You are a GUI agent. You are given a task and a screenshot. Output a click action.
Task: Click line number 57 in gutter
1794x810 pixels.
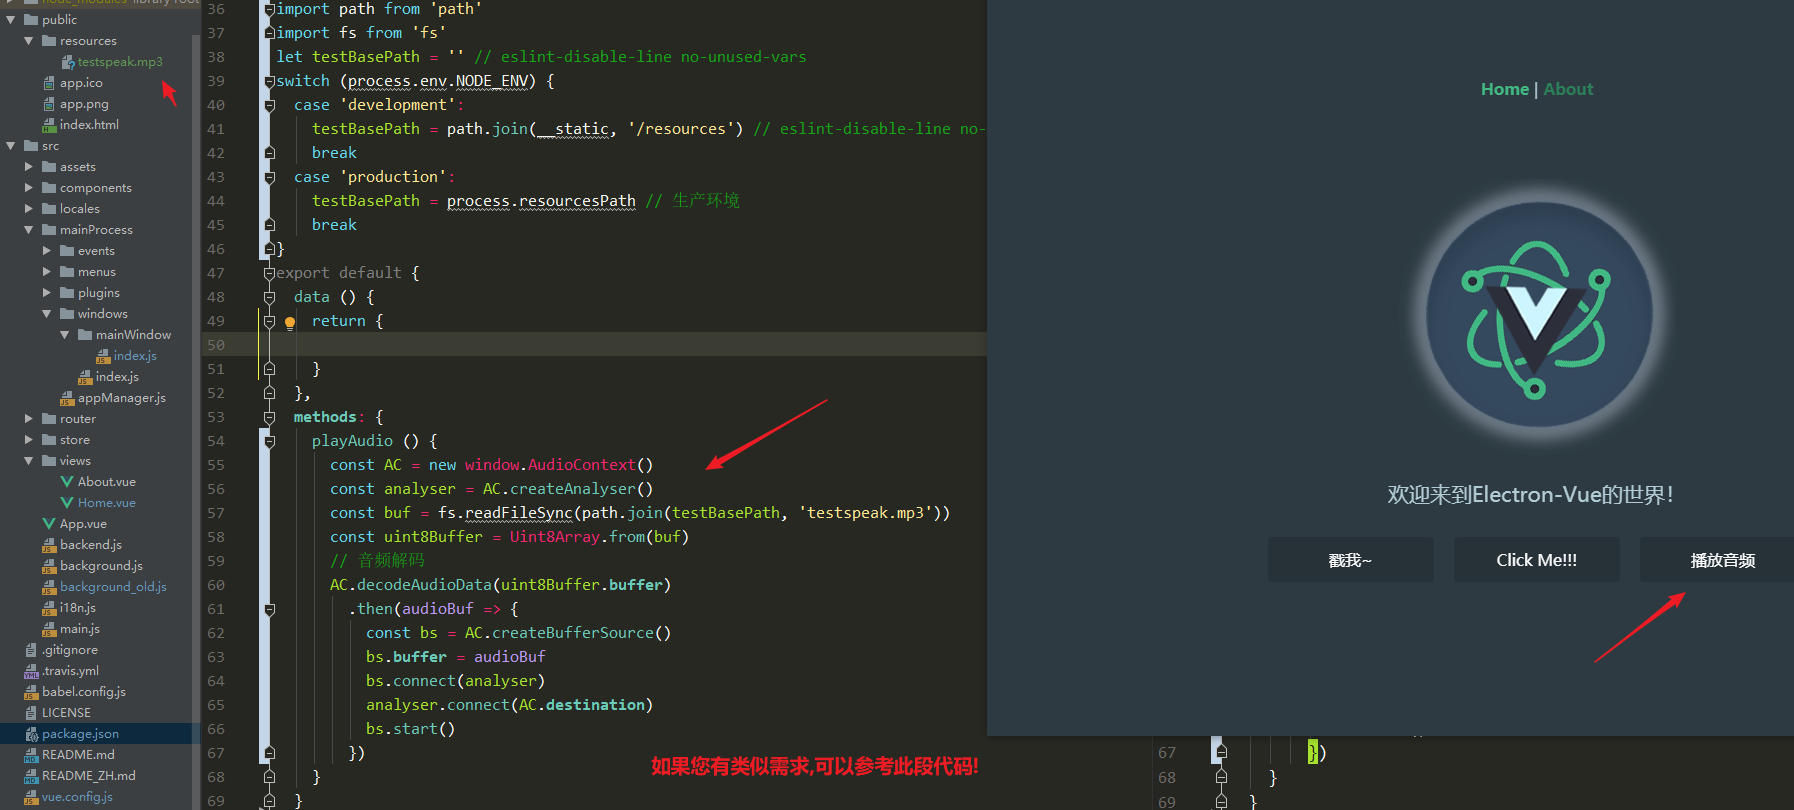click(x=216, y=513)
